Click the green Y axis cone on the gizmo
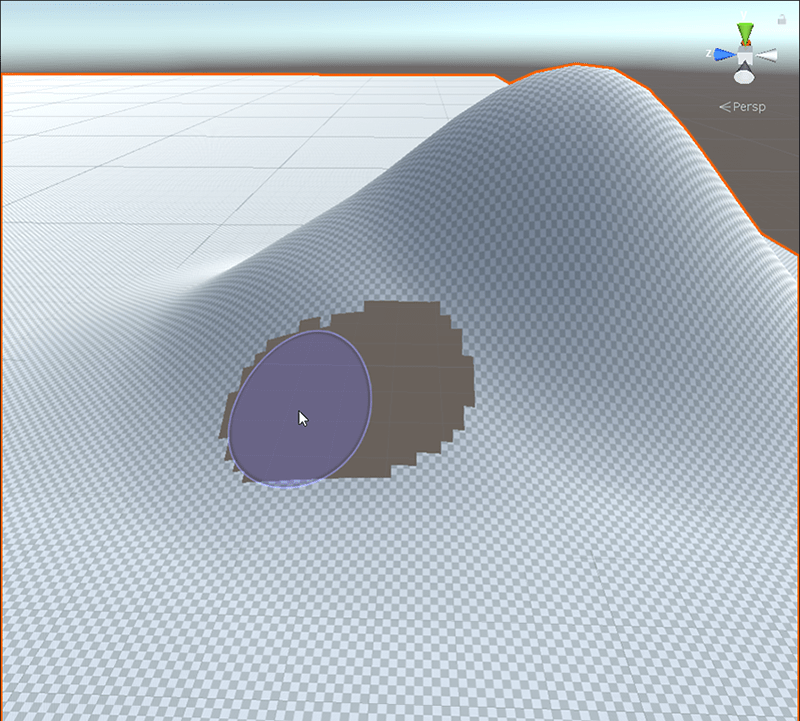 [x=745, y=31]
